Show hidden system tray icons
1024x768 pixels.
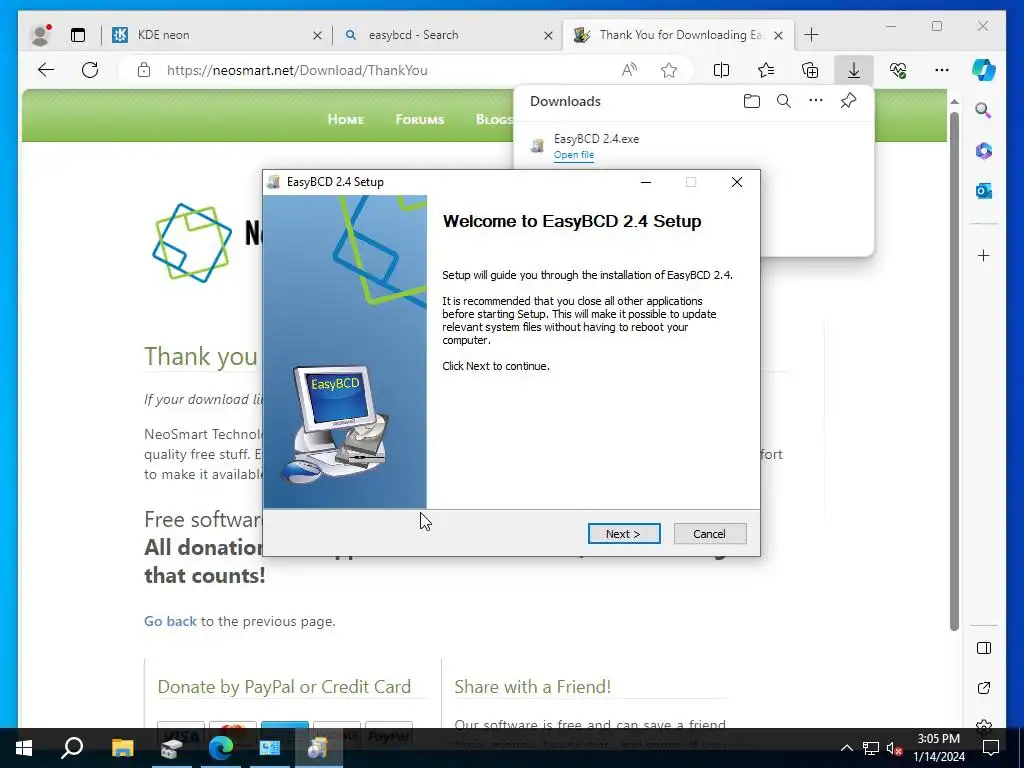846,748
